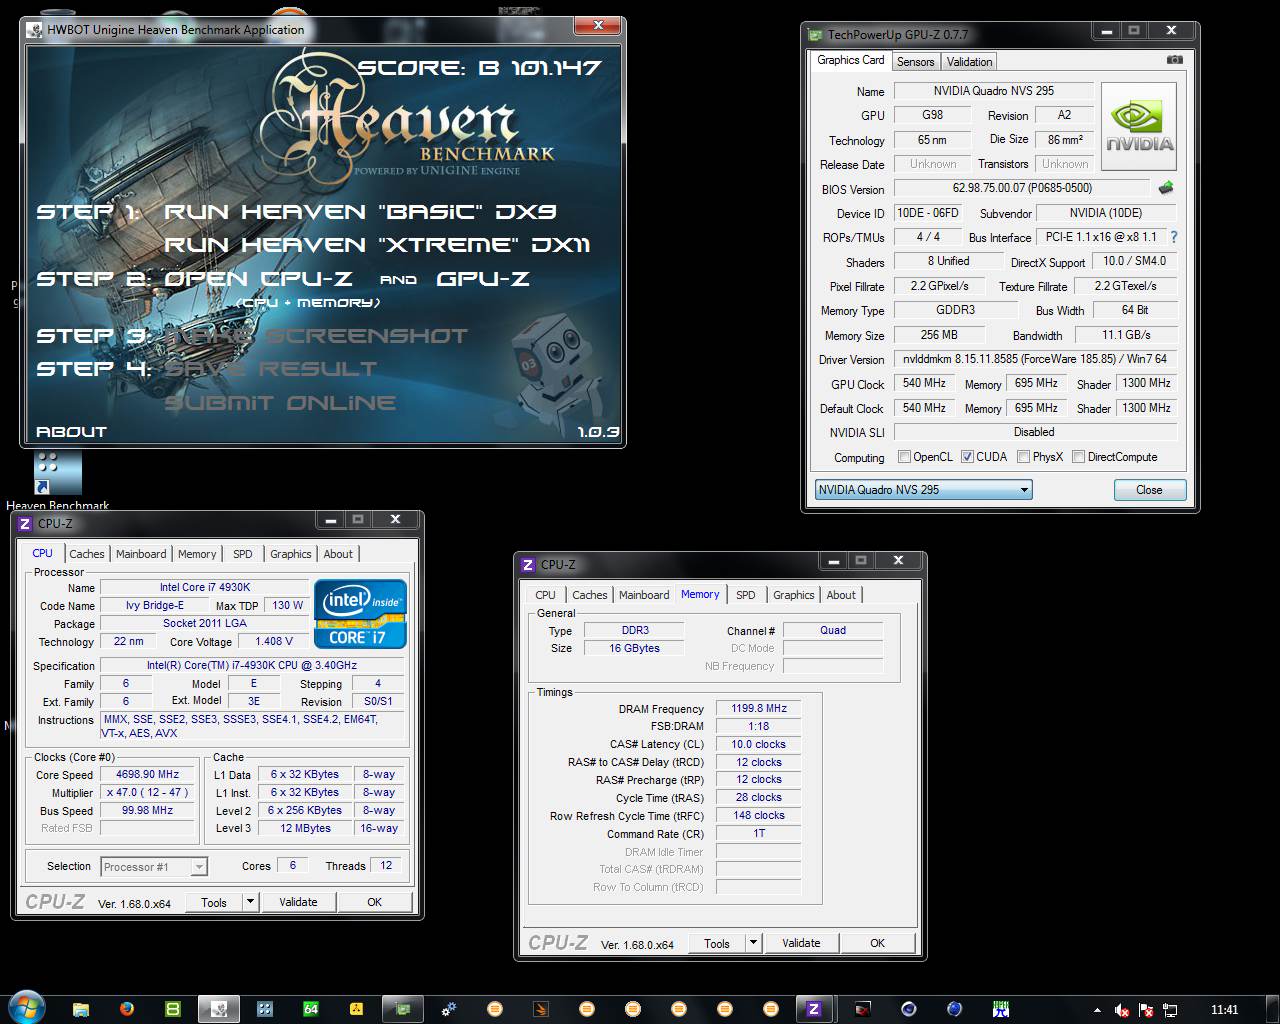Open Graphics tab in CPU-Z Memory window
1280x1024 pixels.
coord(794,595)
